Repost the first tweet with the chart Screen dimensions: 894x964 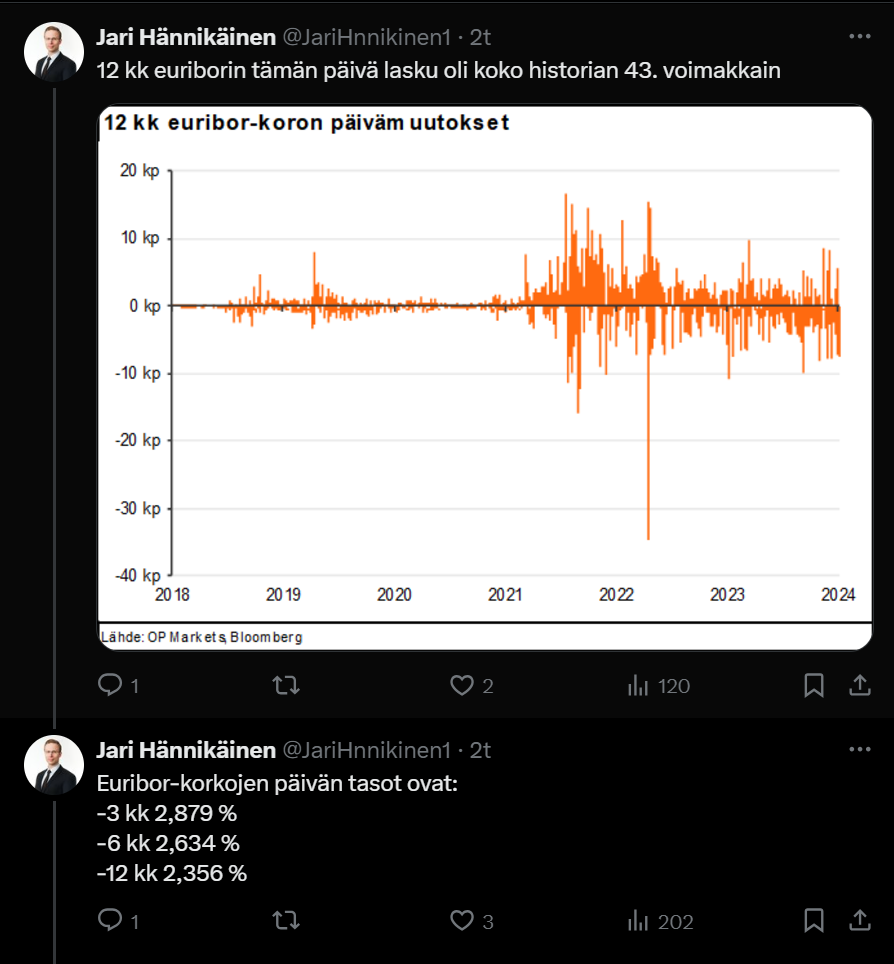click(286, 685)
